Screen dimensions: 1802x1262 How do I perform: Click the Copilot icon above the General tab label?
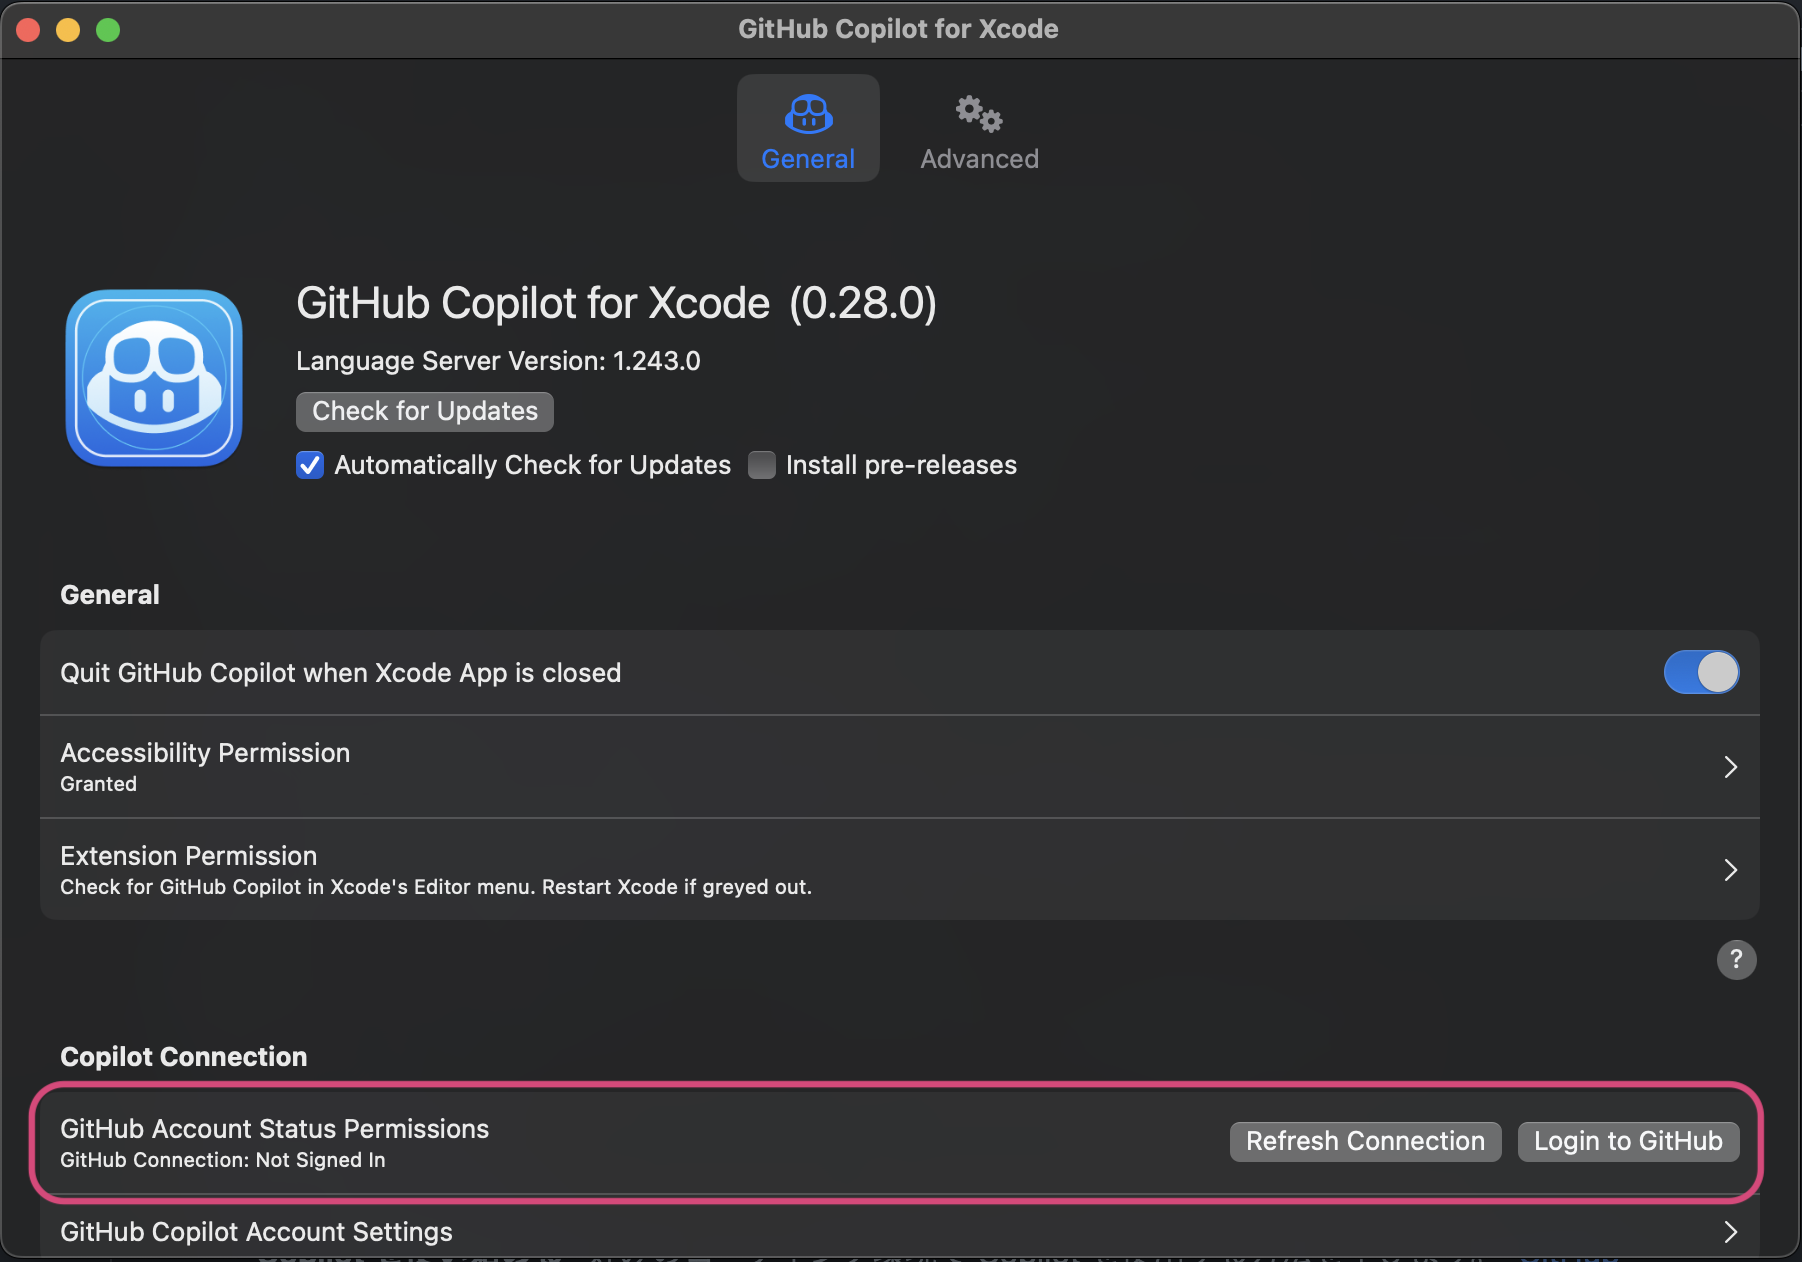pyautogui.click(x=808, y=114)
